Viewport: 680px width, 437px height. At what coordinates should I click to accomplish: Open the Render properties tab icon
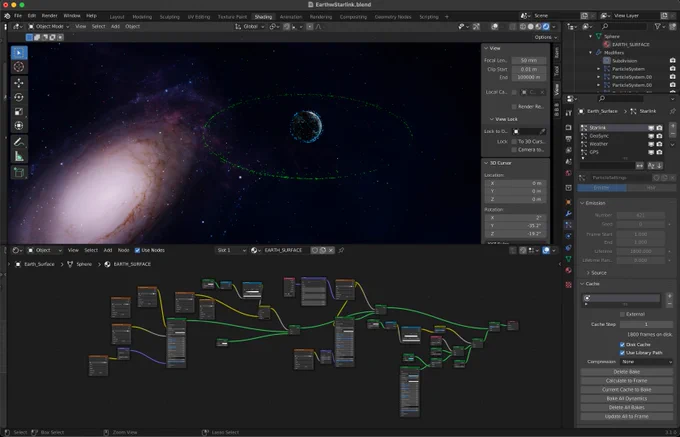tap(569, 127)
